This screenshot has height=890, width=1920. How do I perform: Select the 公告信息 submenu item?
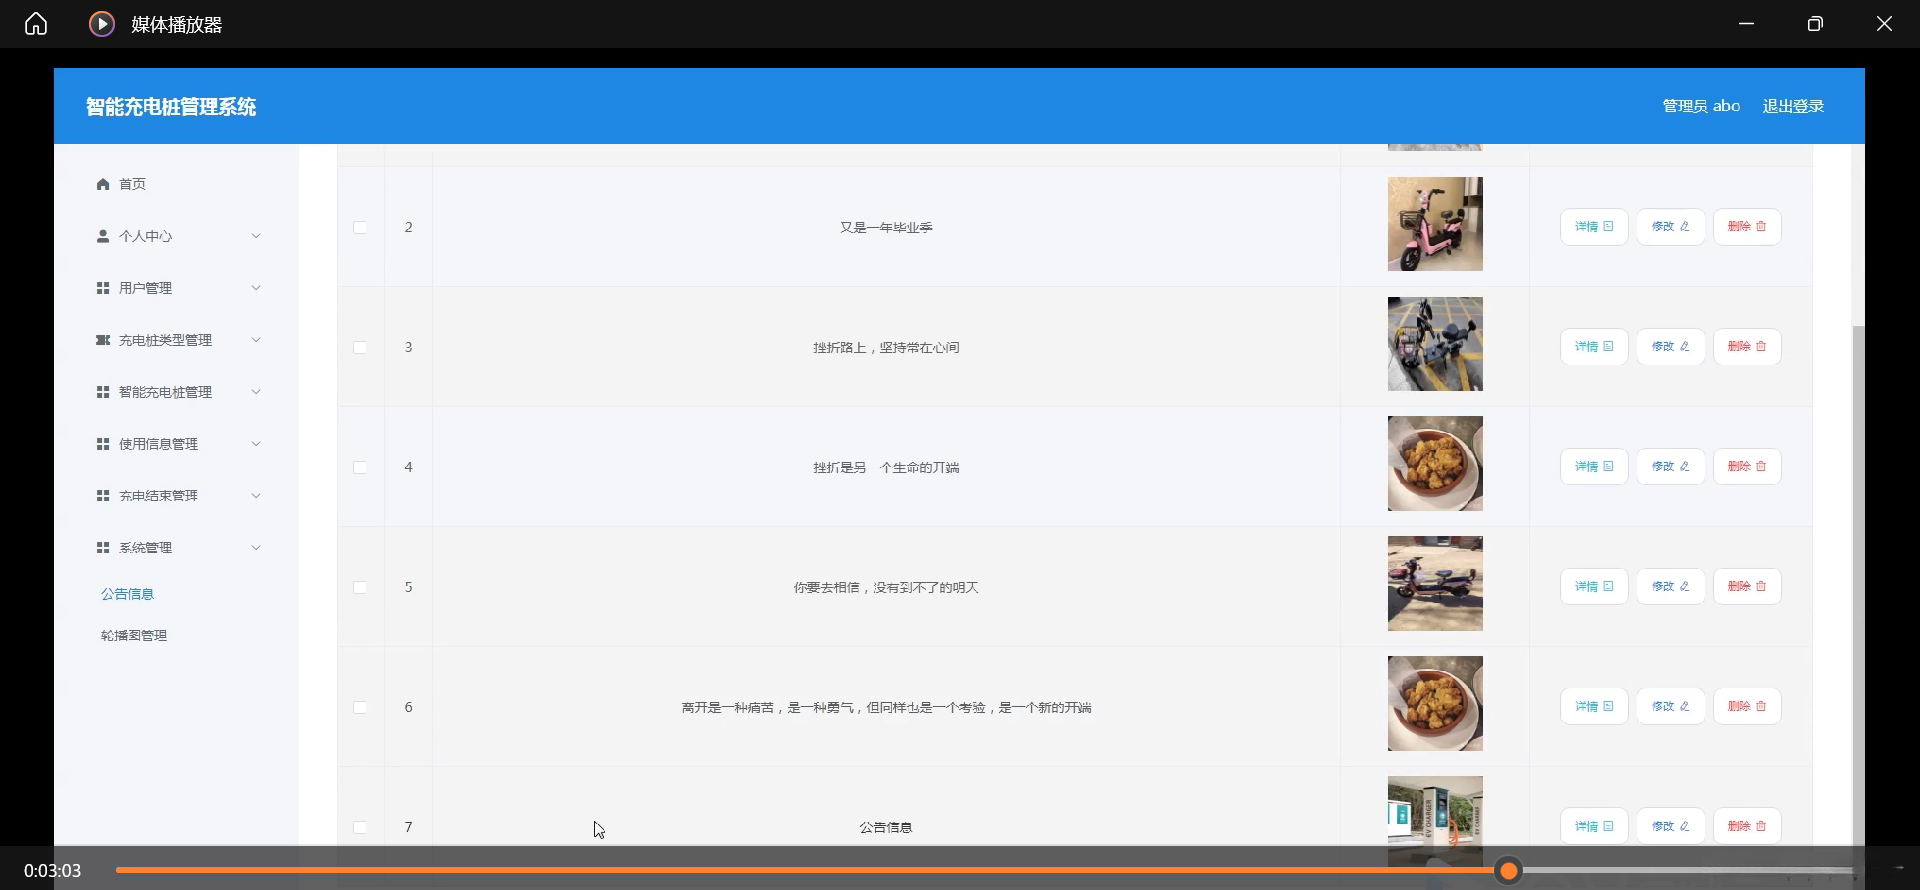(128, 594)
